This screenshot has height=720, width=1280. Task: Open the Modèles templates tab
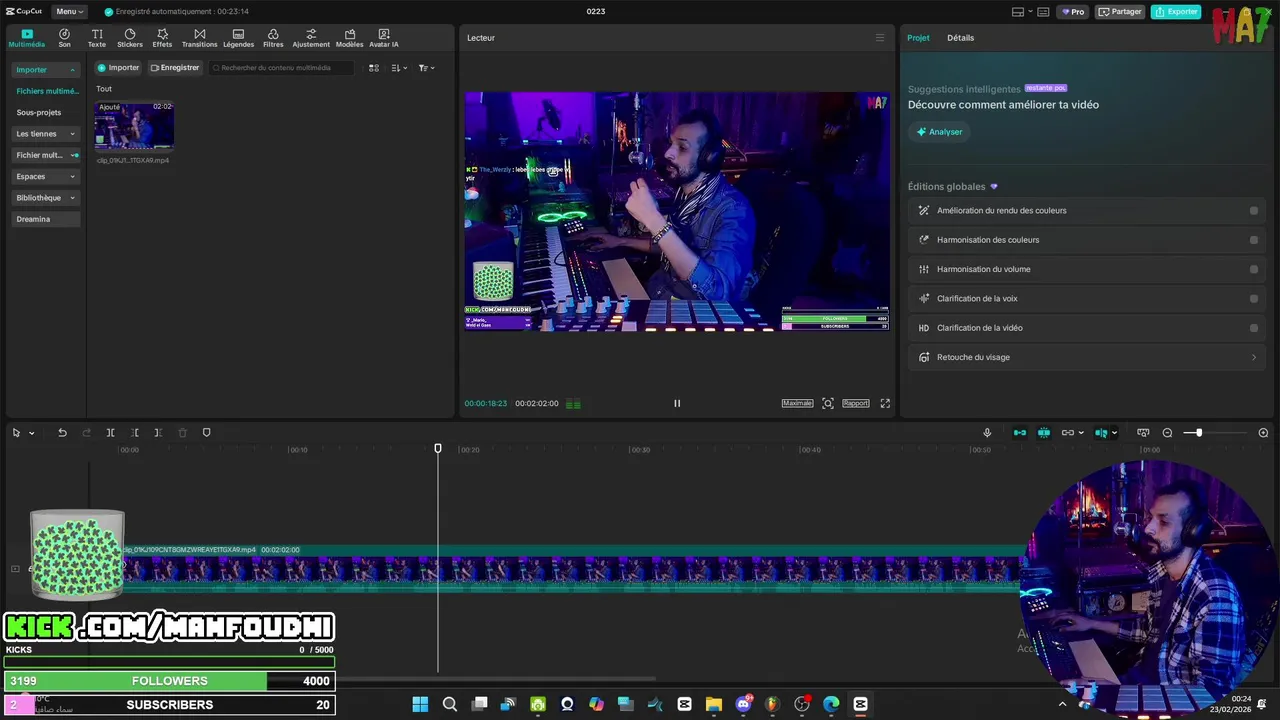coord(350,38)
